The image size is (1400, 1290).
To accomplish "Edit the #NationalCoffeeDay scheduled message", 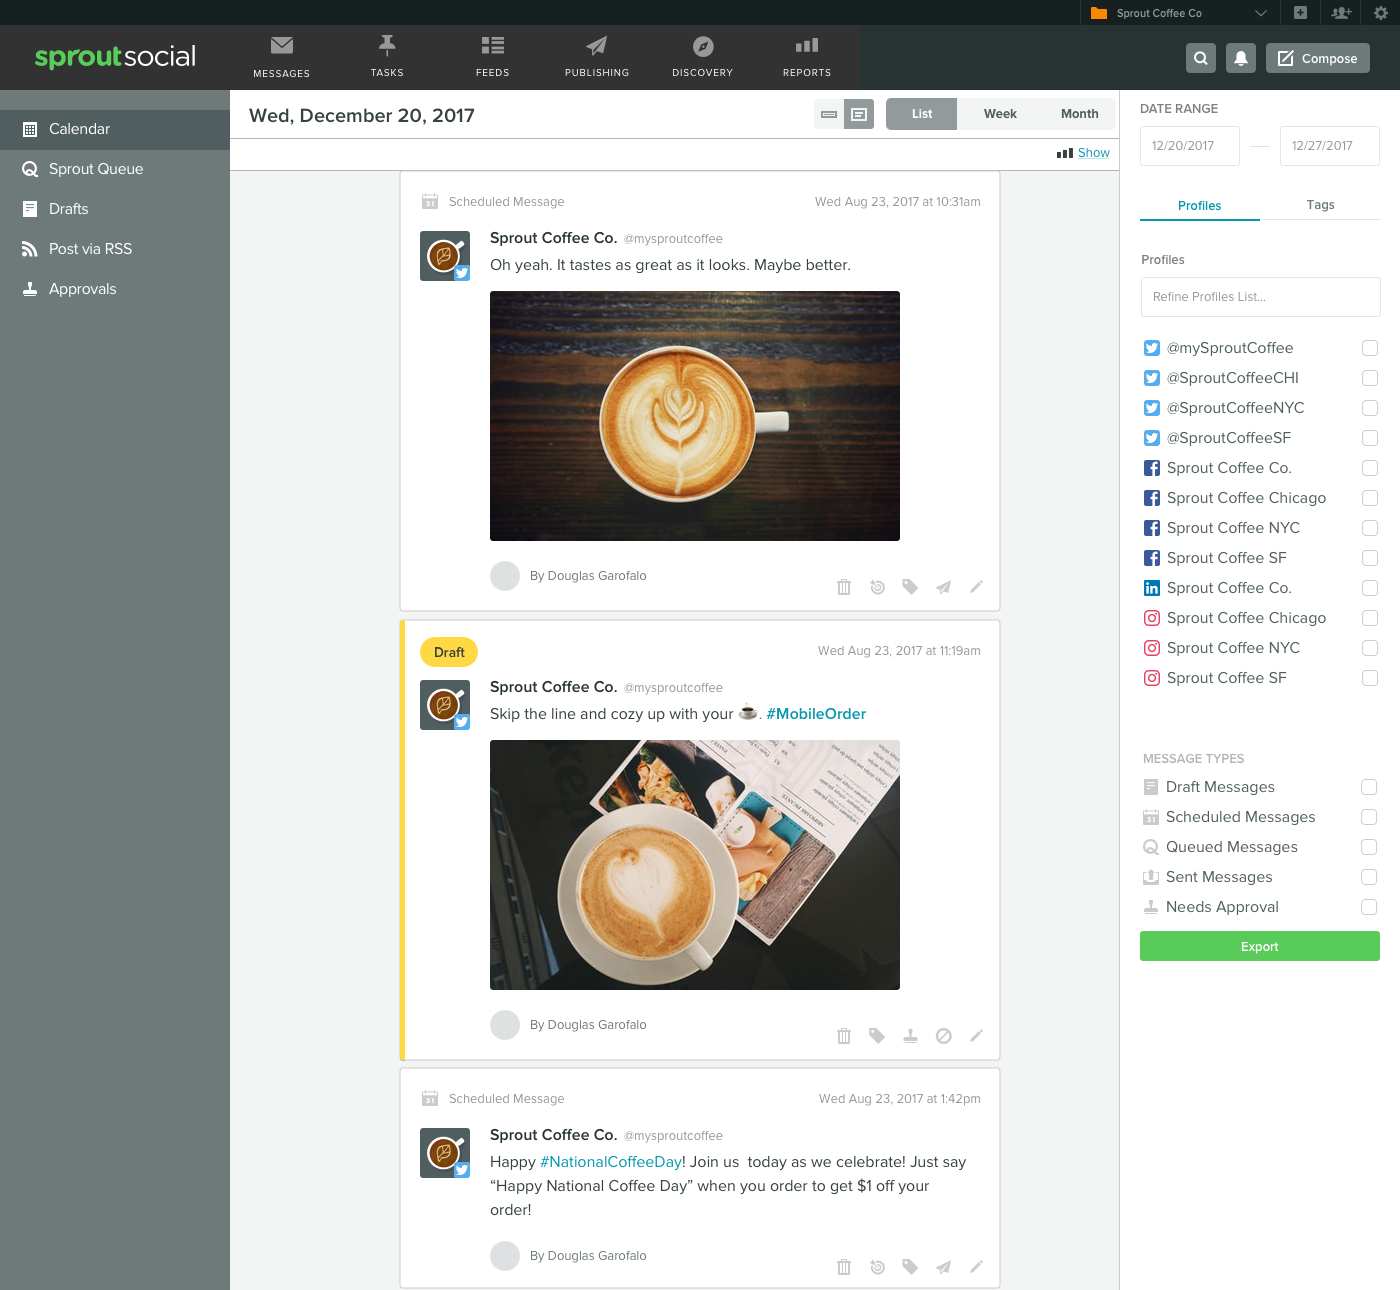I will 976,1267.
